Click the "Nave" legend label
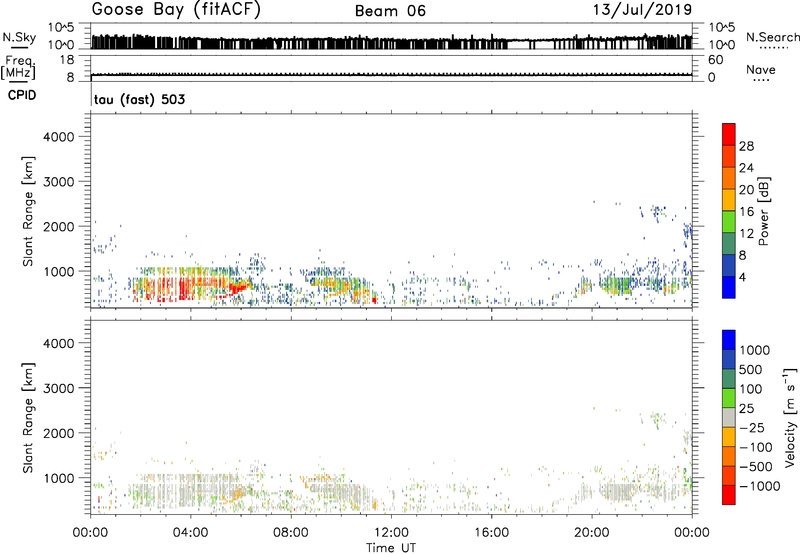800x554 pixels. pyautogui.click(x=761, y=69)
